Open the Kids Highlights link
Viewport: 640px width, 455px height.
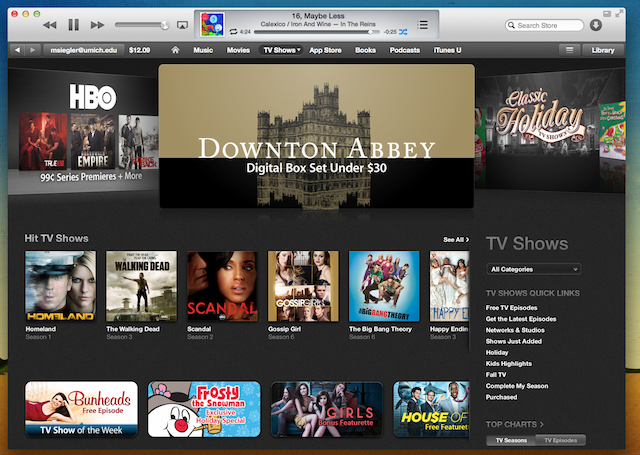click(x=509, y=364)
